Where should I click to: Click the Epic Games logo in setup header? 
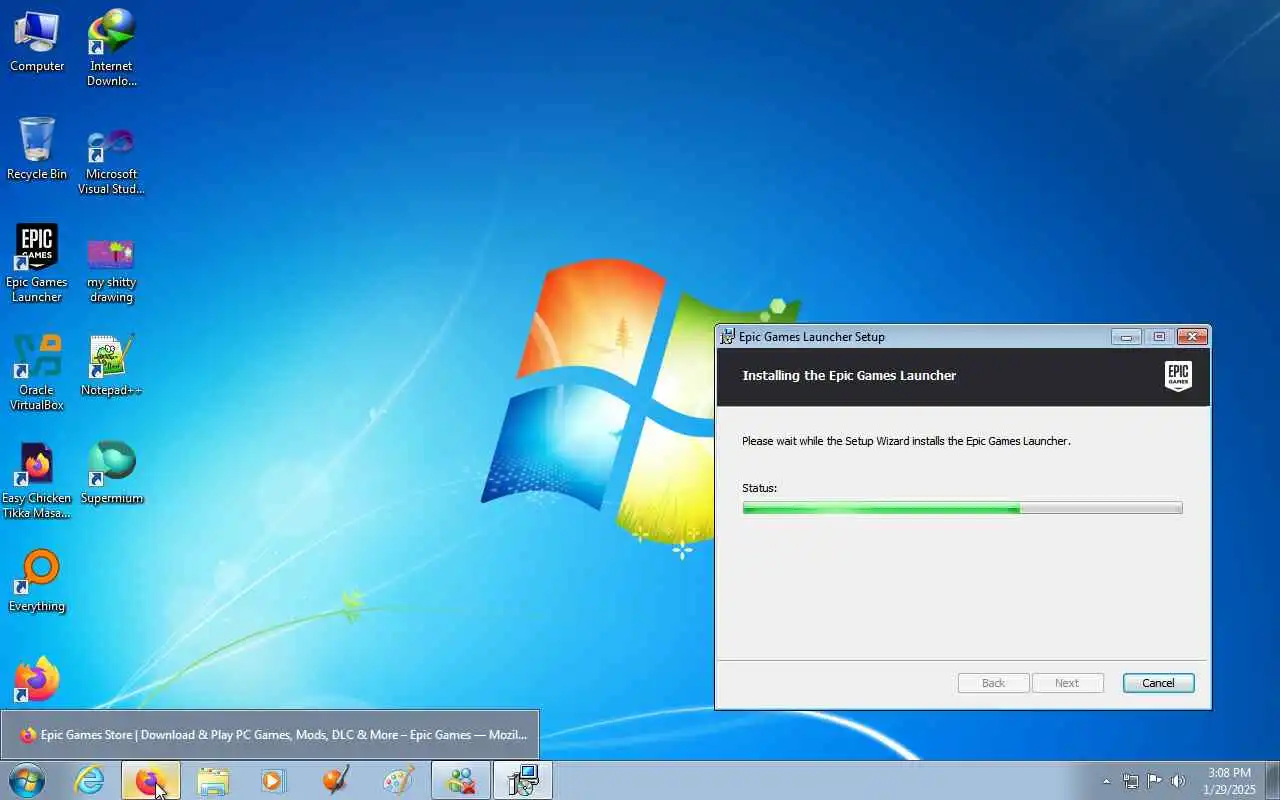(x=1178, y=376)
